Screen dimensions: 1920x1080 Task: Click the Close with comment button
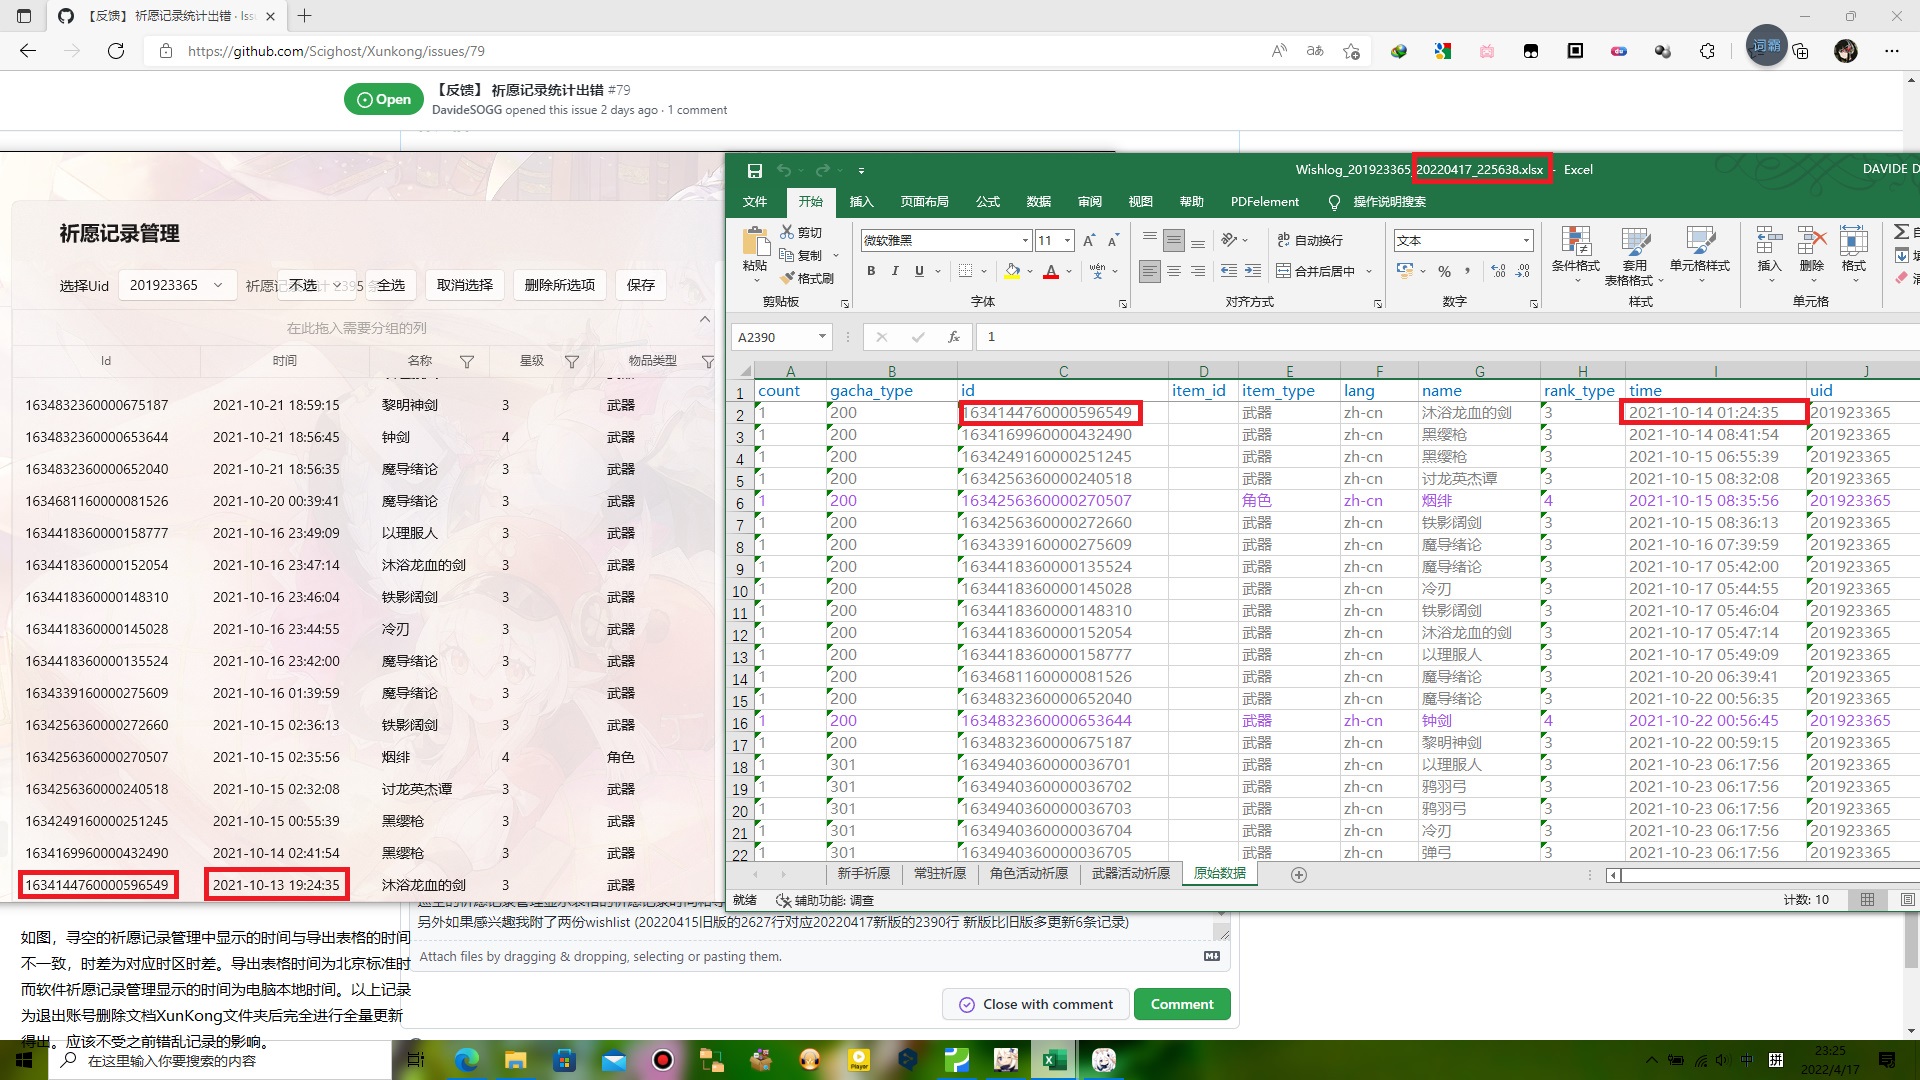click(1036, 1004)
